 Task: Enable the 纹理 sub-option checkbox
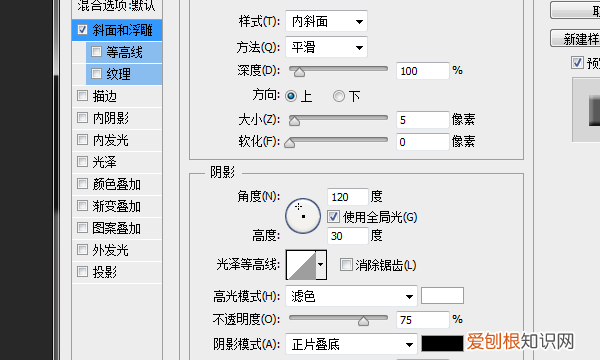click(x=96, y=73)
